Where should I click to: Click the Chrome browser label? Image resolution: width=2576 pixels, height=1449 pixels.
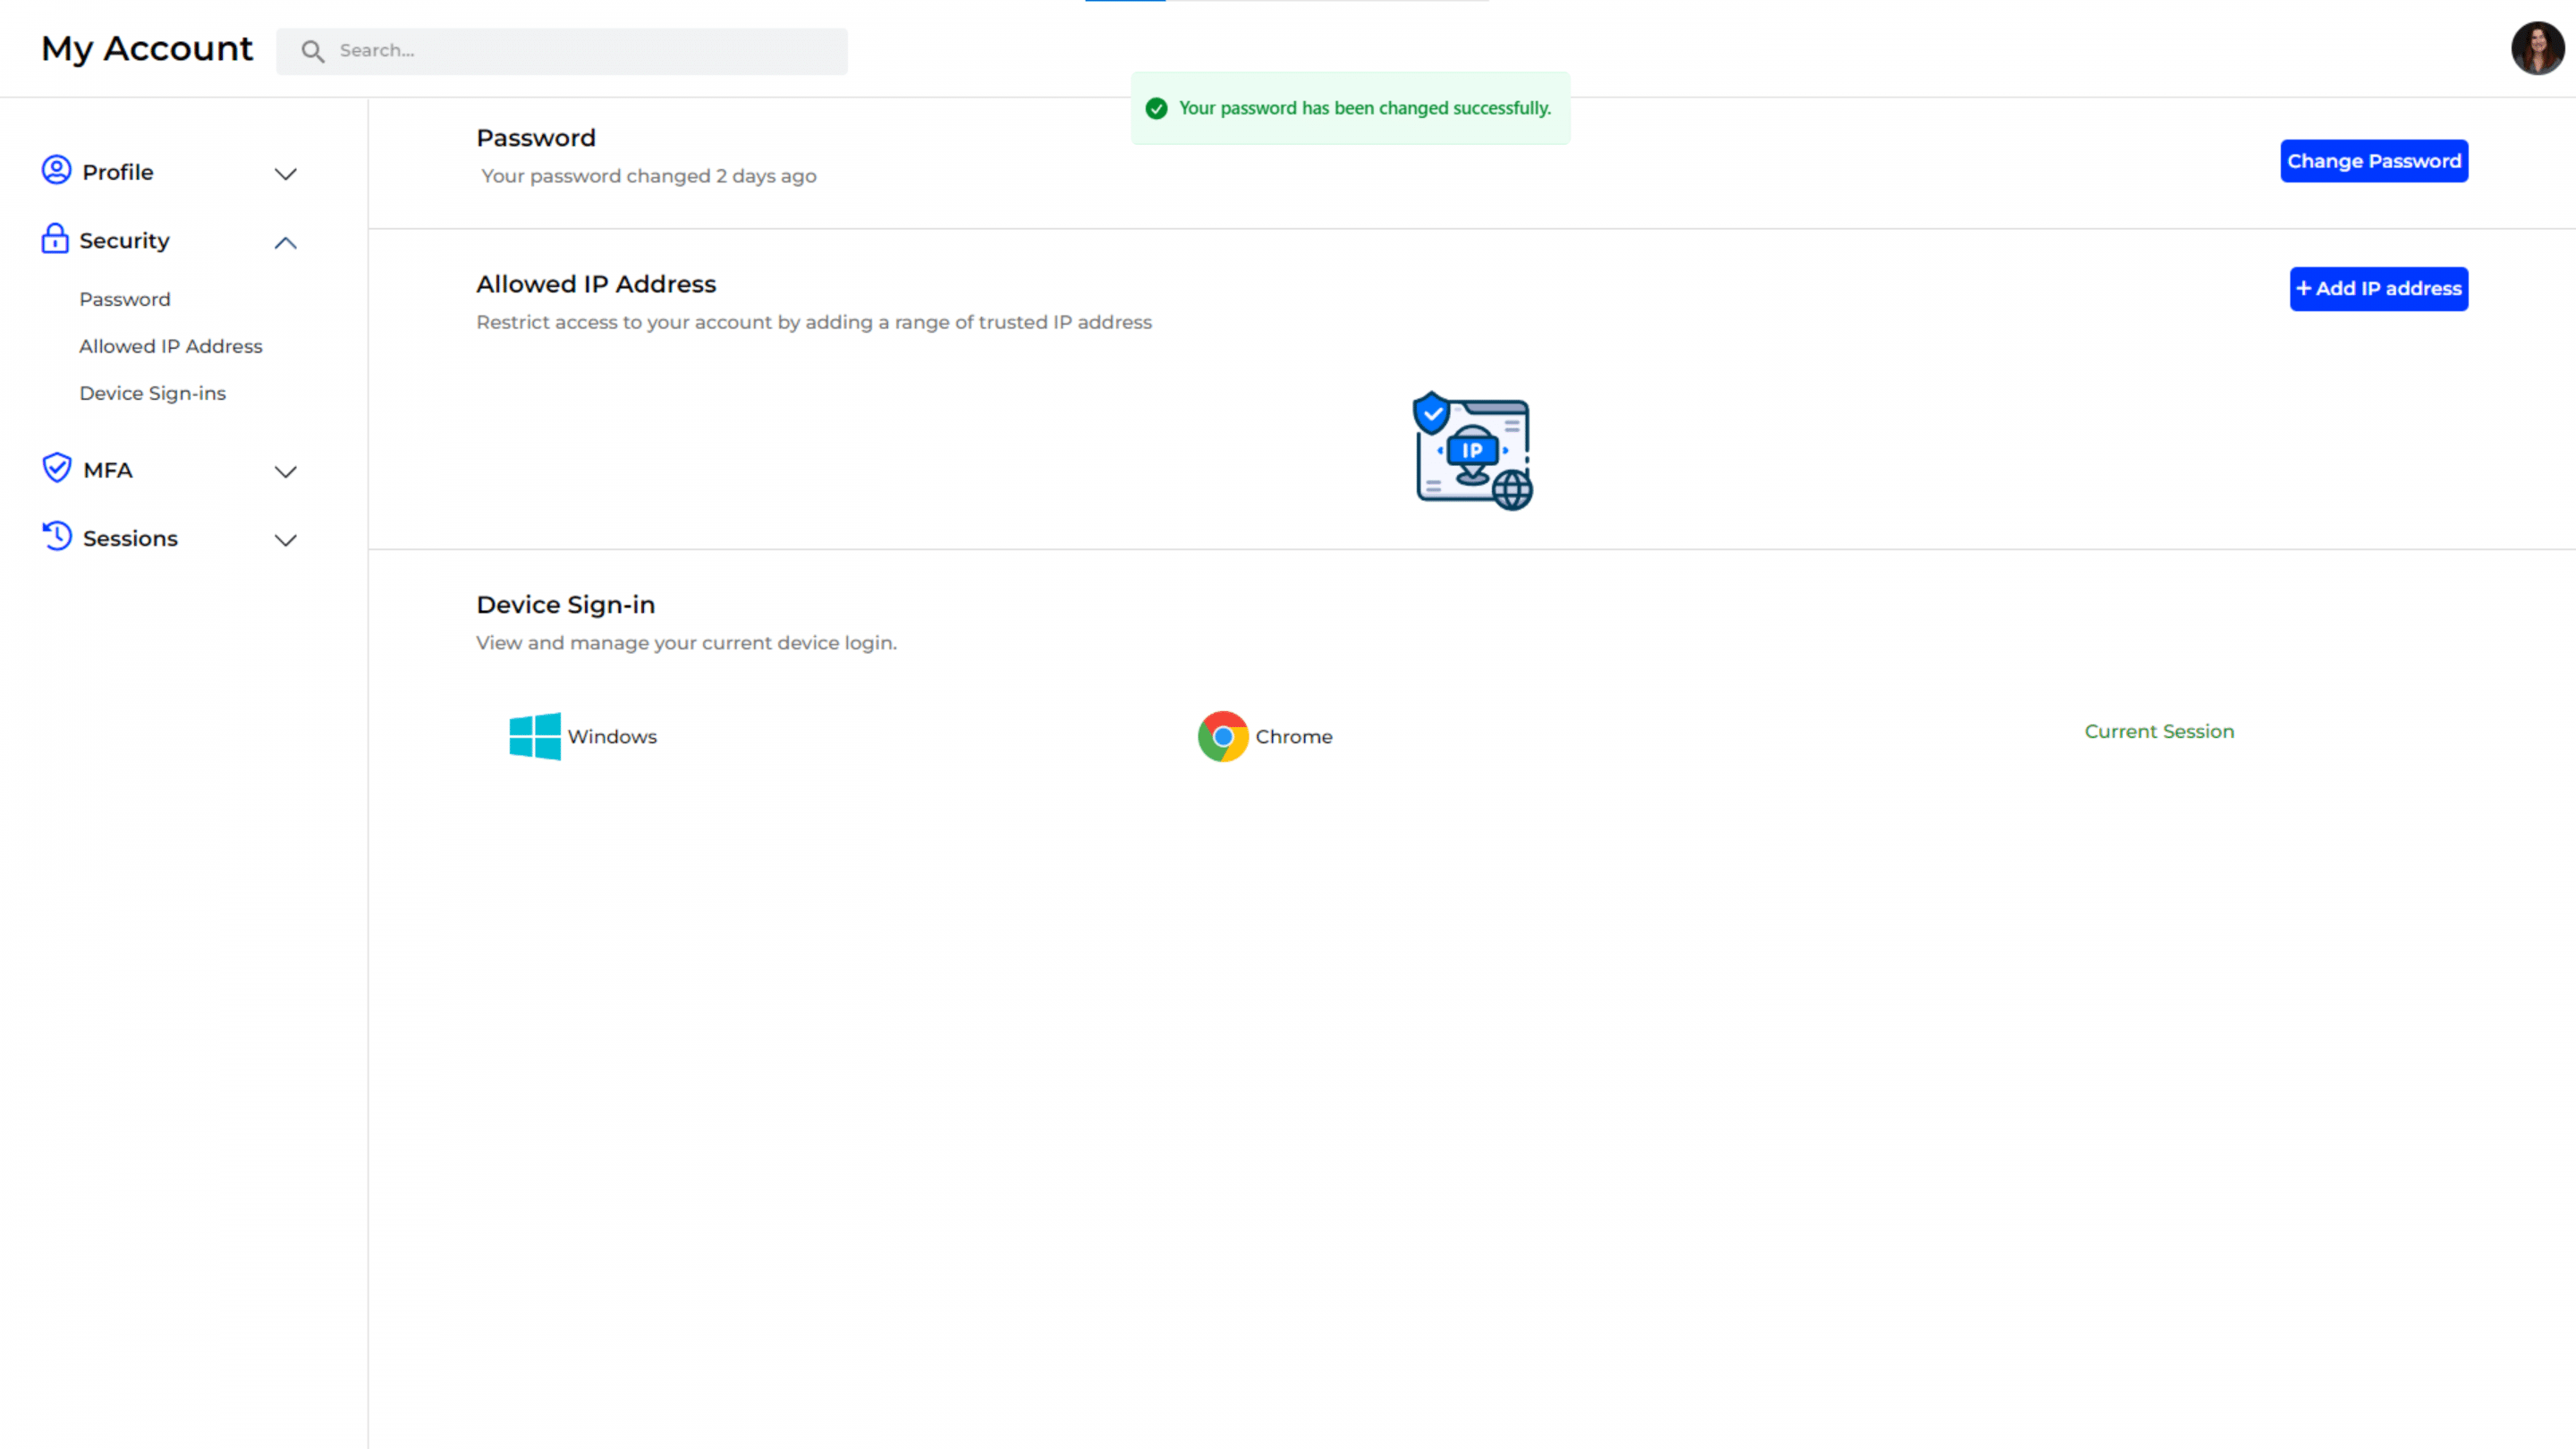pos(1294,736)
